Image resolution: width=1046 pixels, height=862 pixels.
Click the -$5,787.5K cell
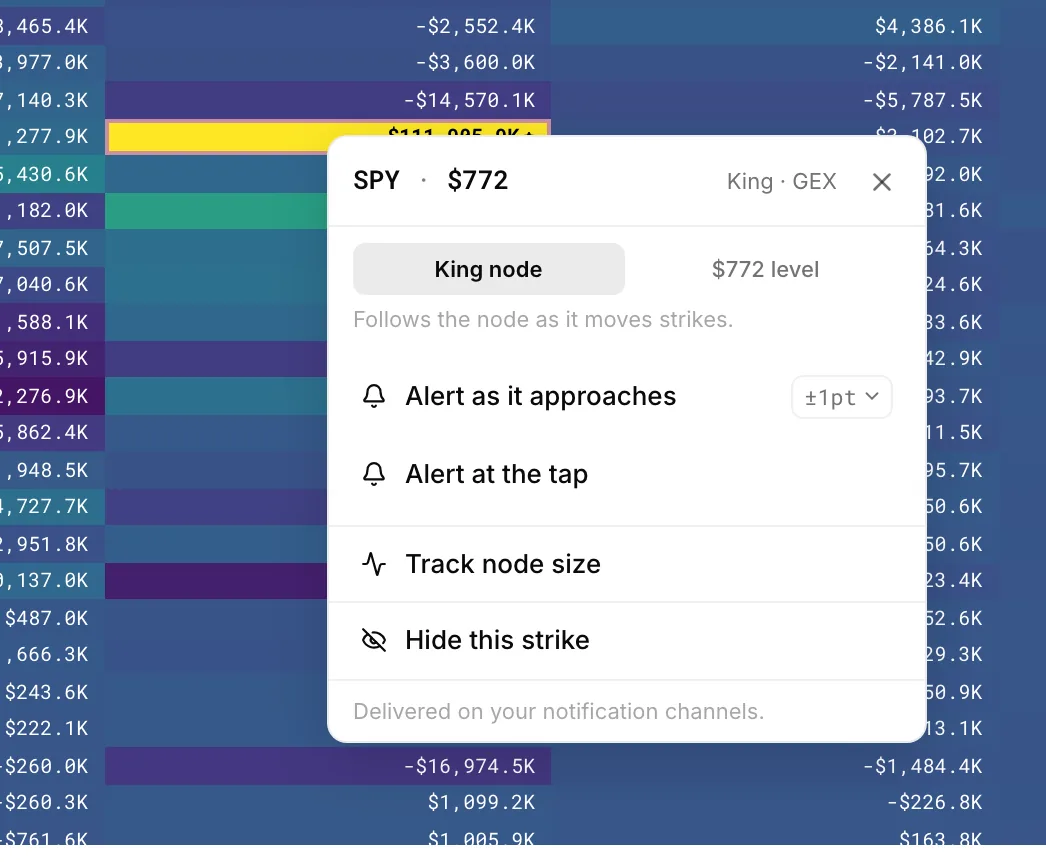774,100
